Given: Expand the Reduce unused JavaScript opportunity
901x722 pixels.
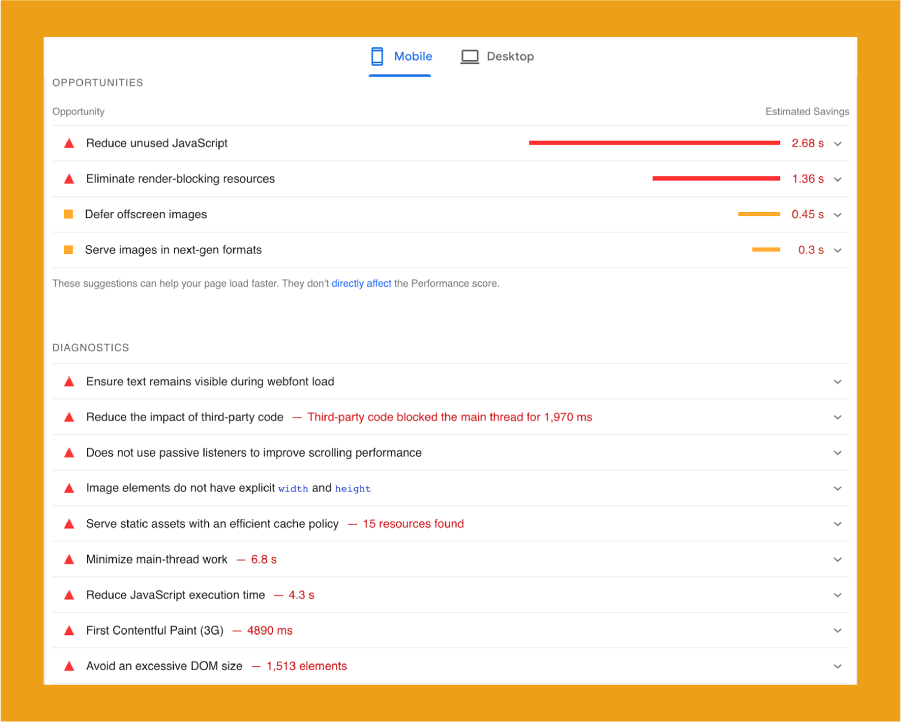Looking at the screenshot, I should (x=838, y=143).
